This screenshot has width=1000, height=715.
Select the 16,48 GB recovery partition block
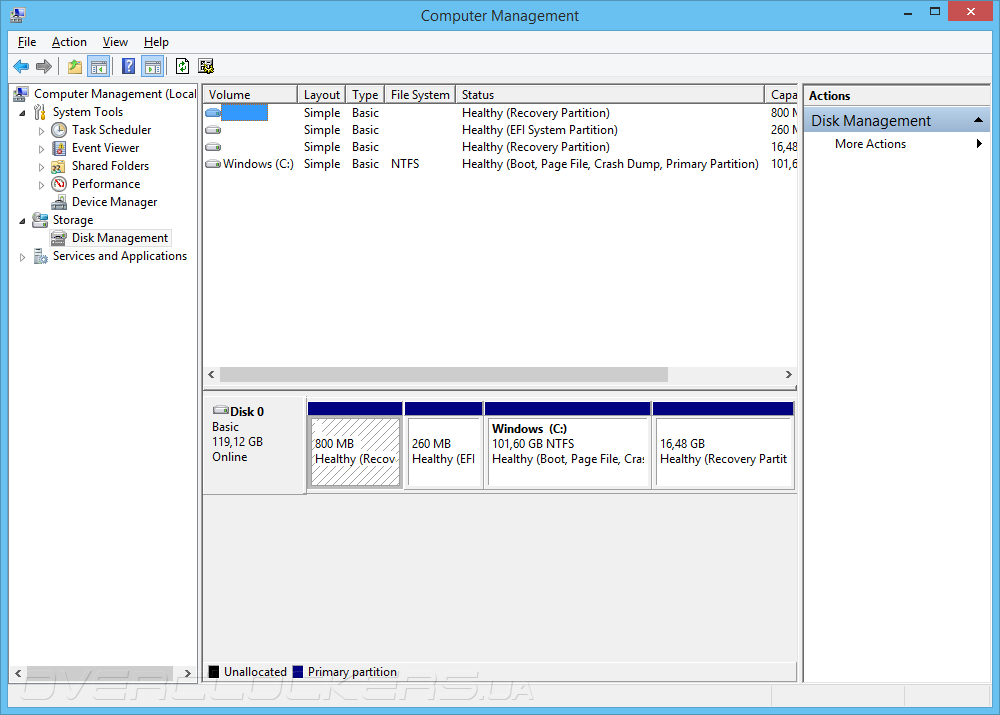click(724, 451)
